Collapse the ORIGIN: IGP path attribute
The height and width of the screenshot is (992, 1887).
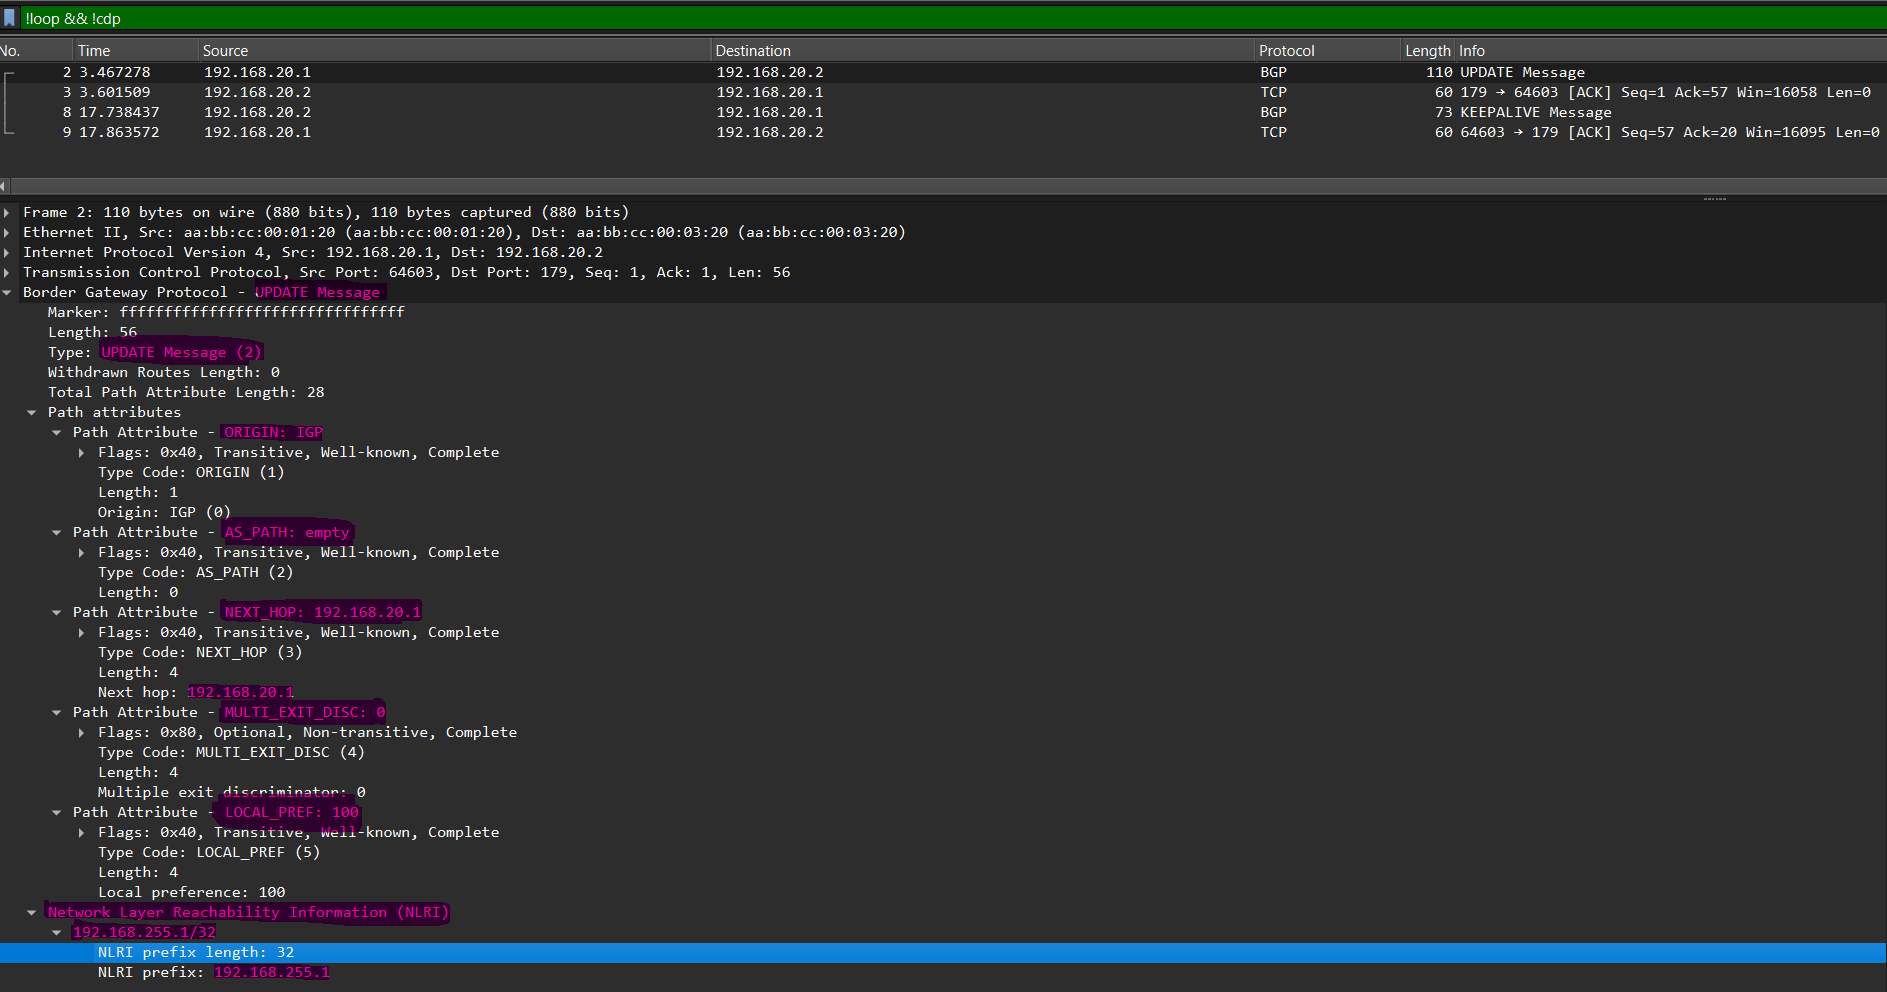click(57, 432)
